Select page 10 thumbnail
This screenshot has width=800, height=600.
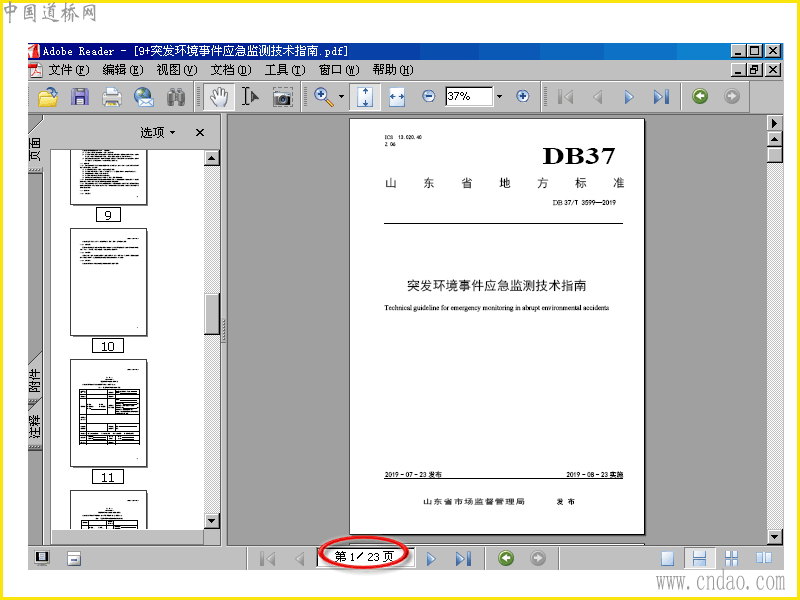[x=108, y=282]
